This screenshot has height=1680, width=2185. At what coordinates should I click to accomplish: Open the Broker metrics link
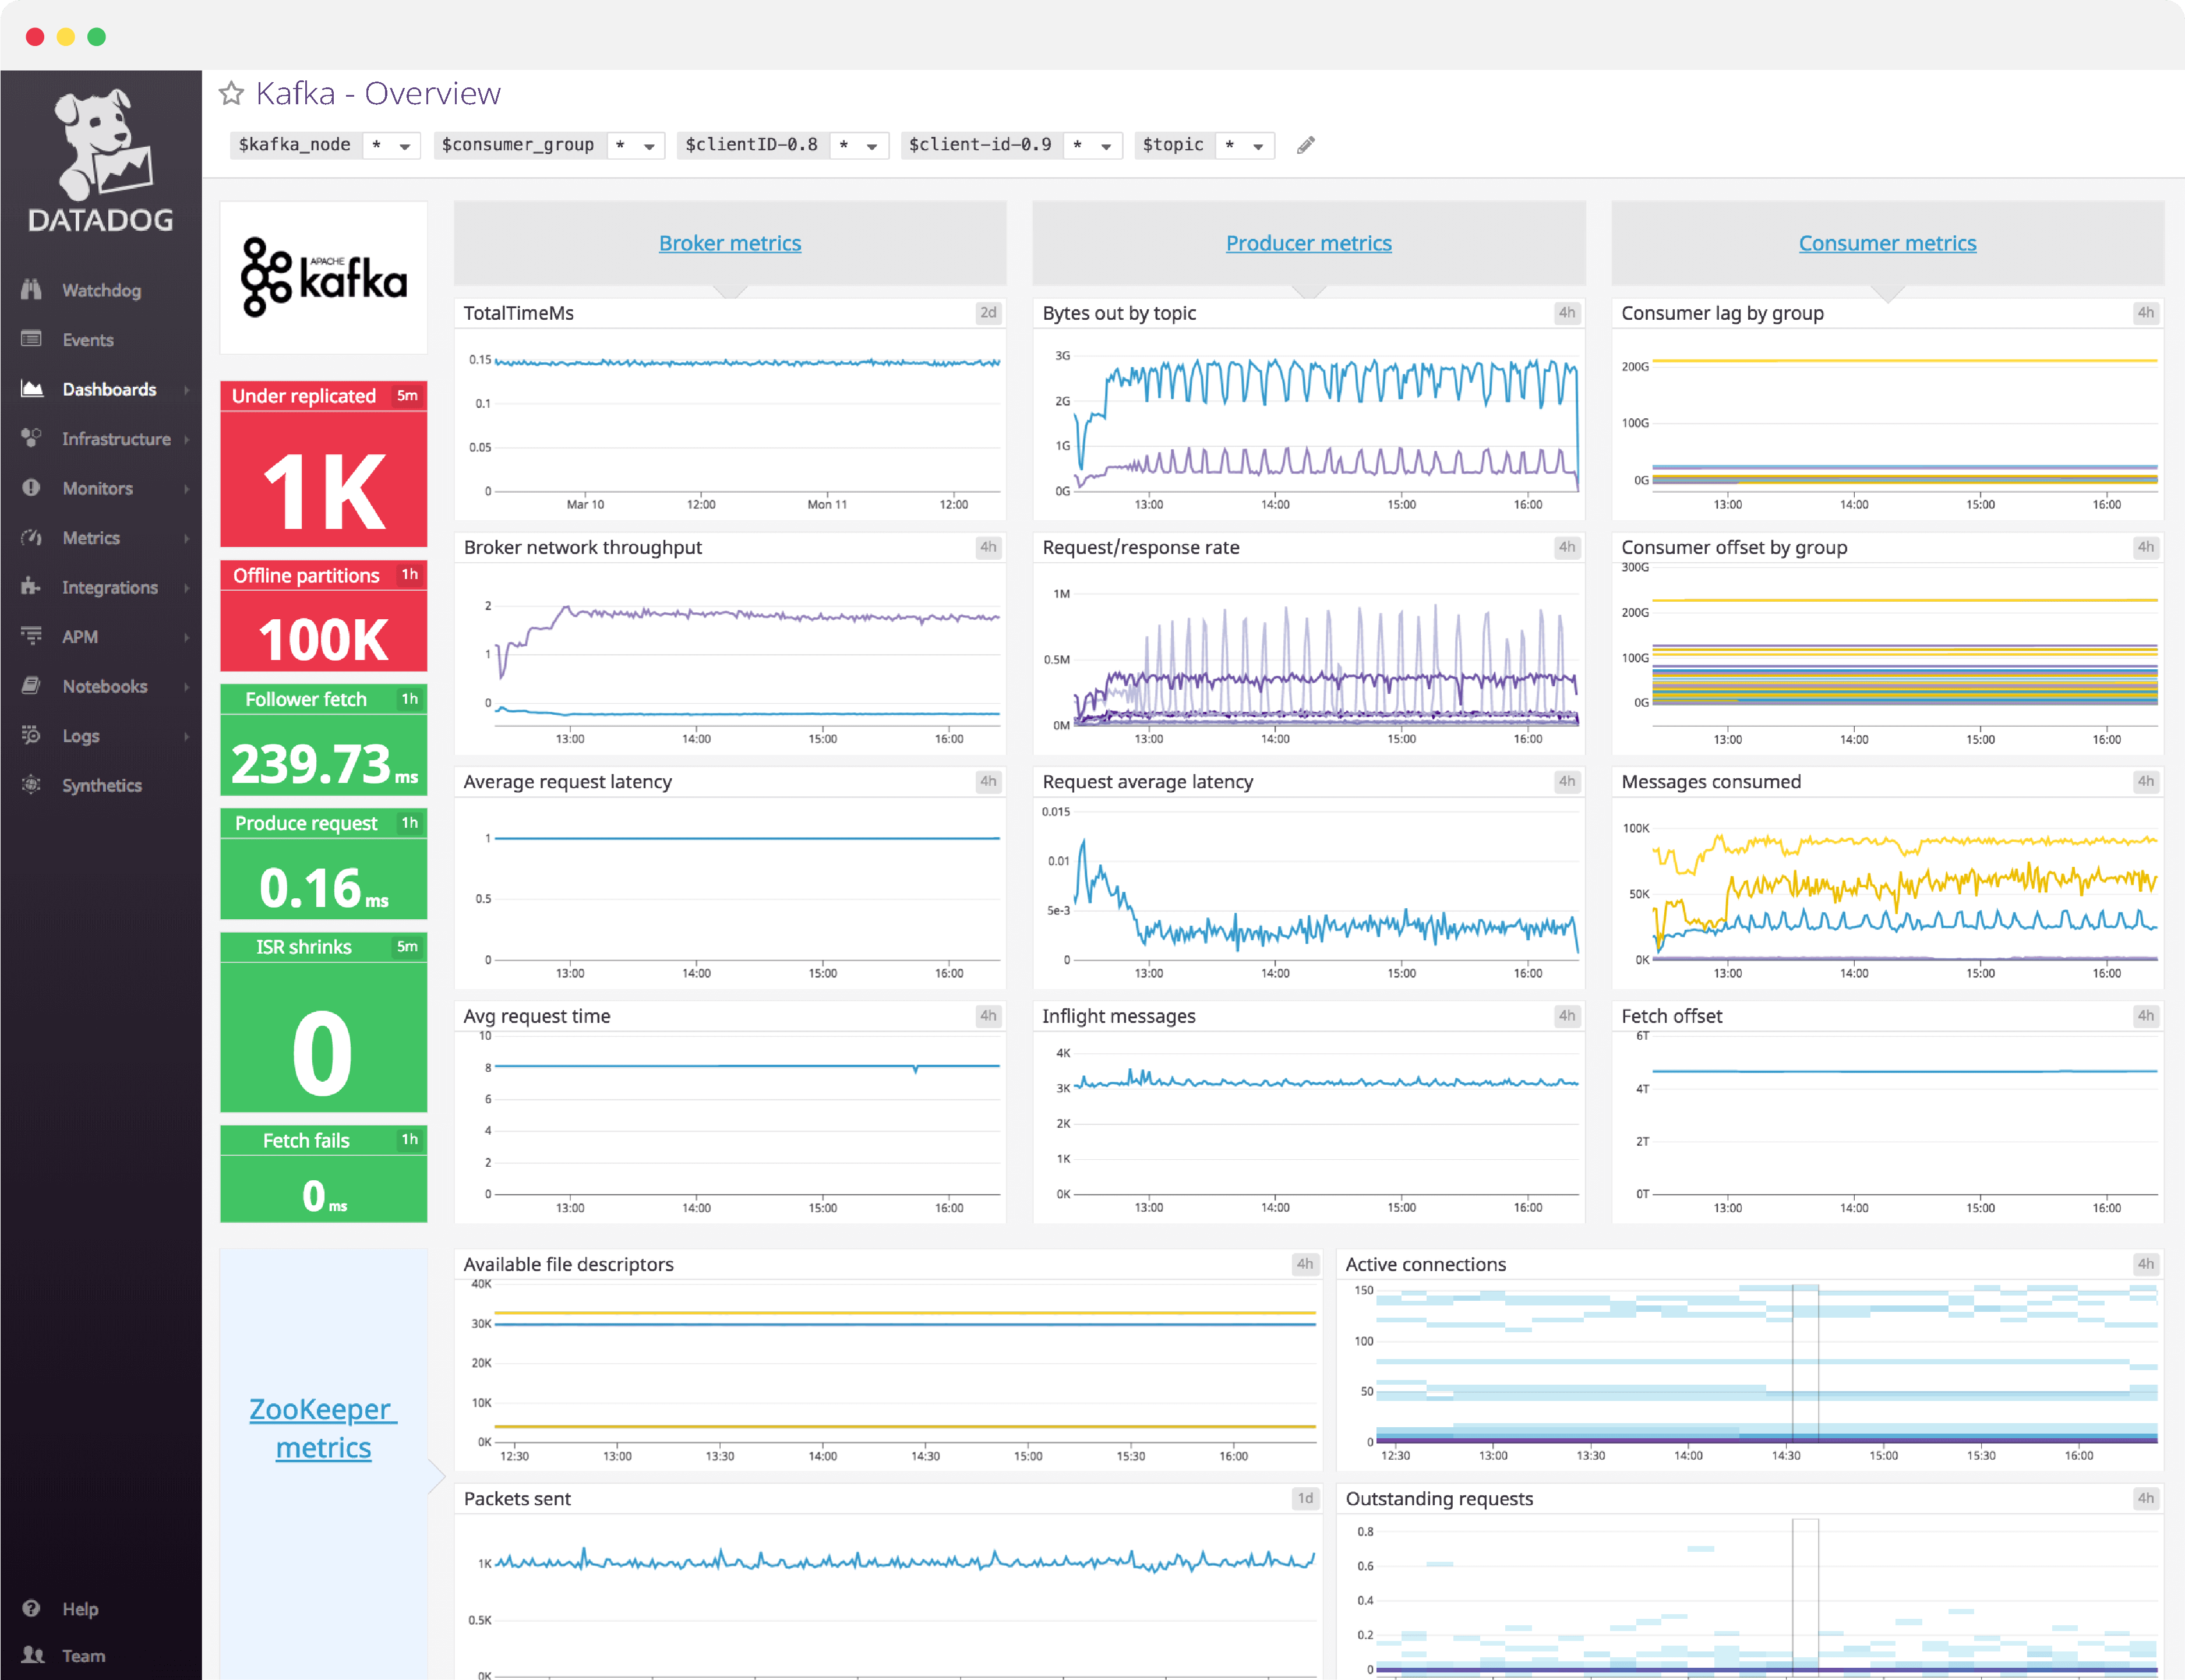pyautogui.click(x=730, y=242)
